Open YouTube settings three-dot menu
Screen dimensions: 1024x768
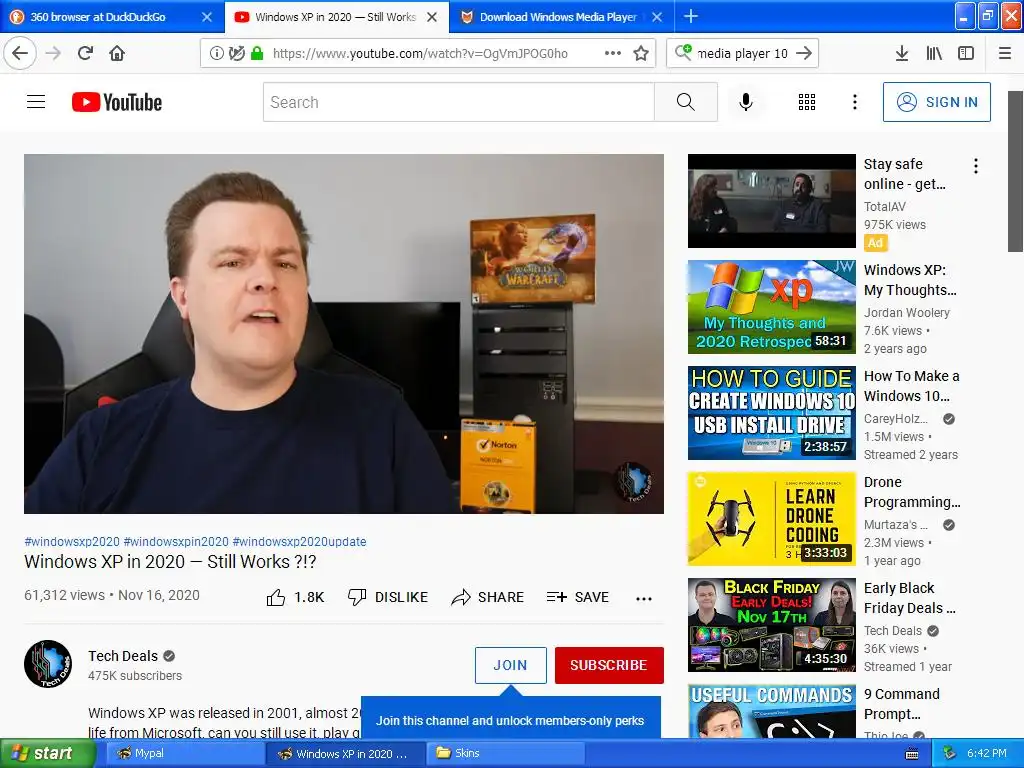point(854,102)
